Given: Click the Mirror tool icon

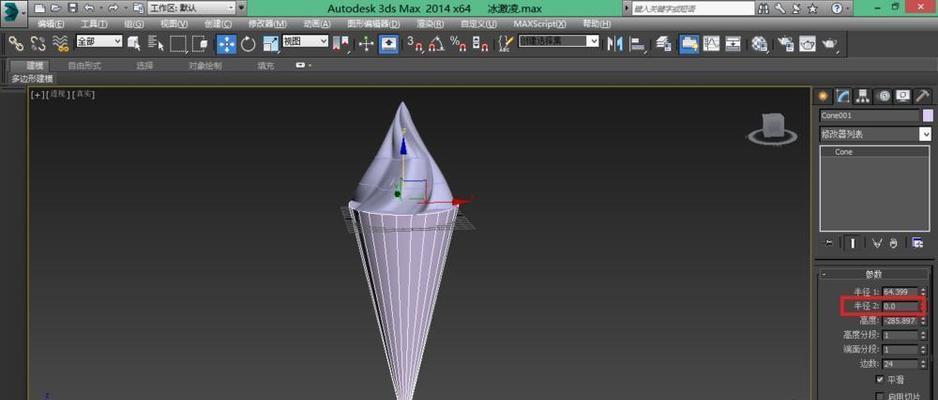Looking at the screenshot, I should tap(614, 43).
